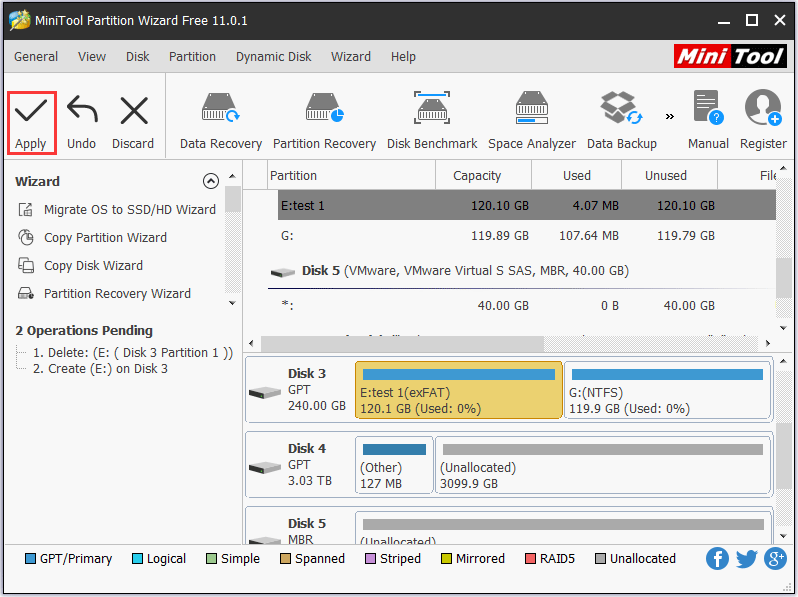Sort by the Capacity column header
798x597 pixels.
click(477, 175)
